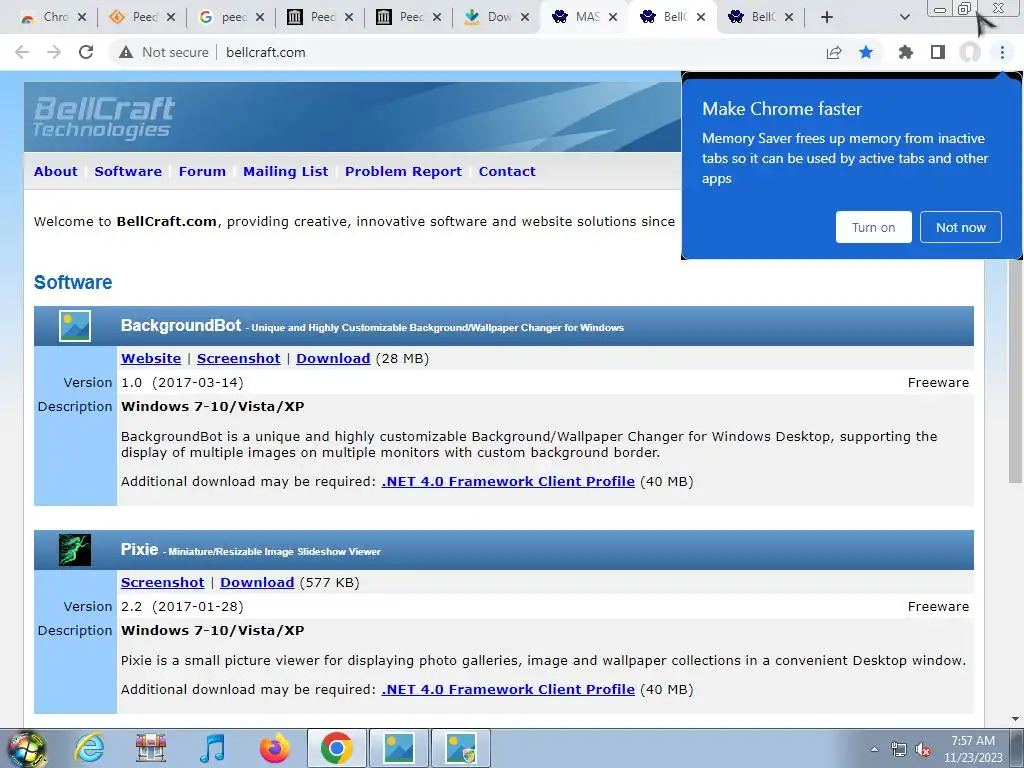Image resolution: width=1024 pixels, height=768 pixels.
Task: Toggle the side panel icon
Action: pos(938,52)
